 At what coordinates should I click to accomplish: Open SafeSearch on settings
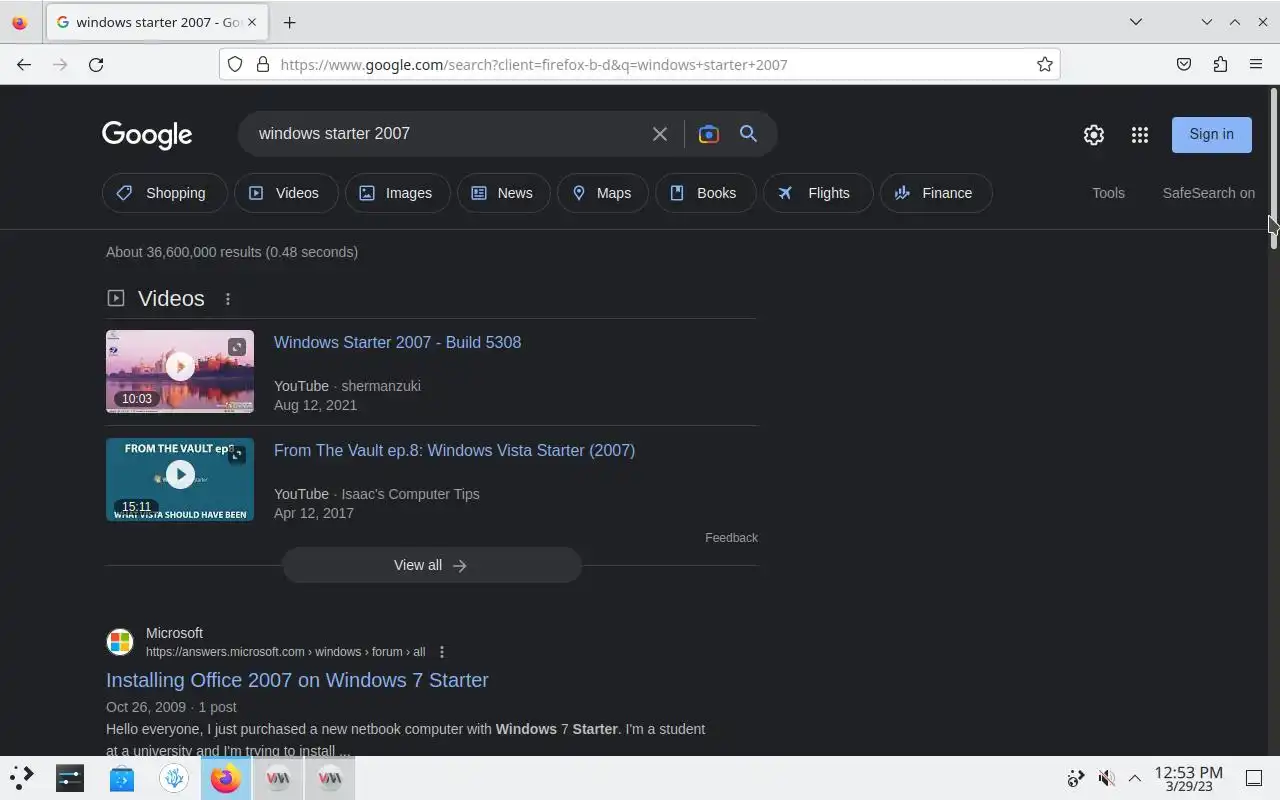(x=1208, y=193)
